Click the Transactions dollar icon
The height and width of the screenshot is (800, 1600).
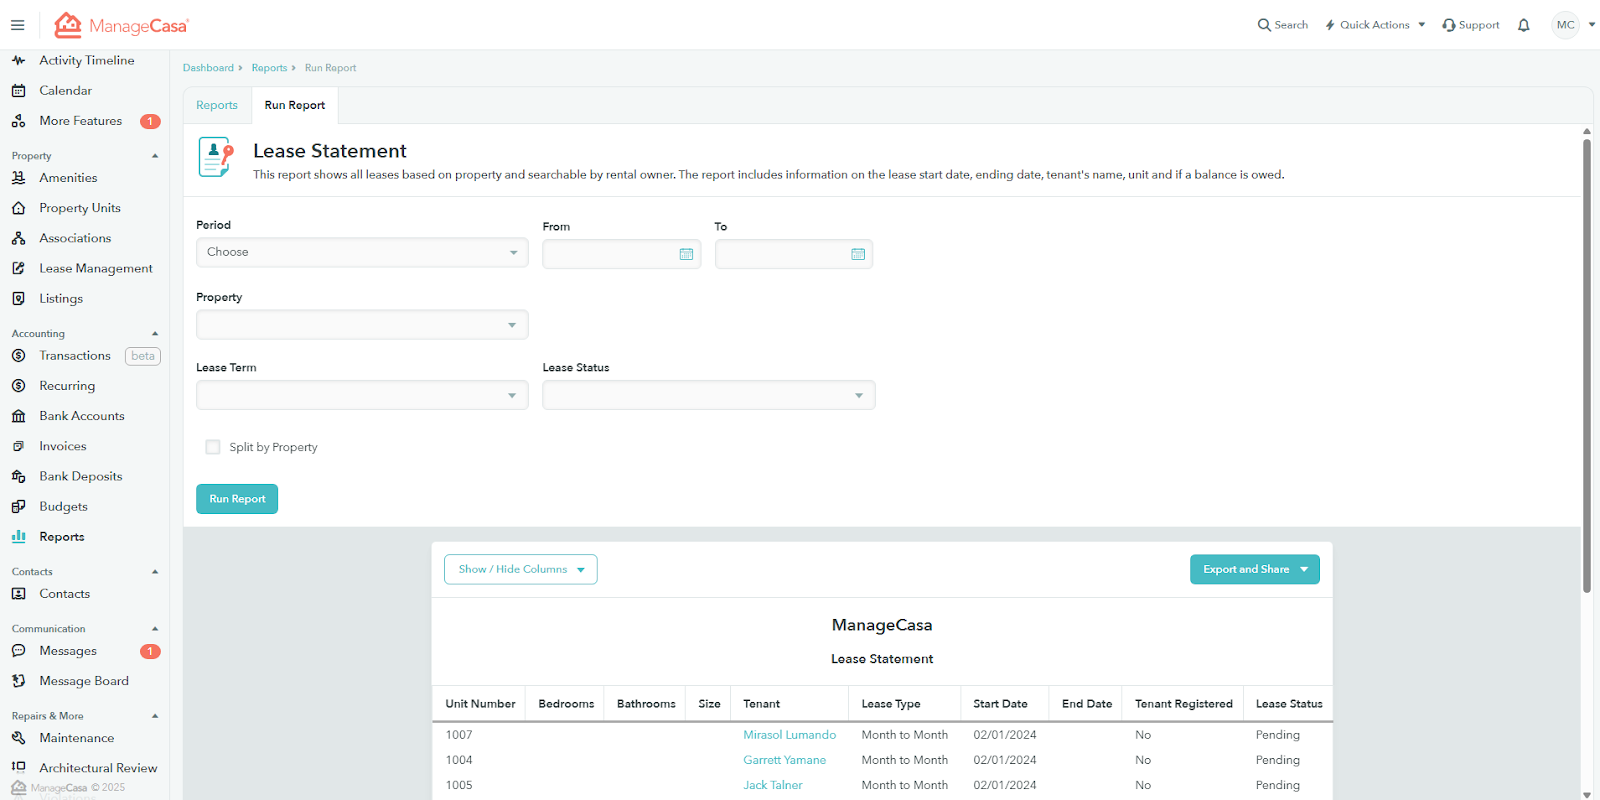point(18,356)
